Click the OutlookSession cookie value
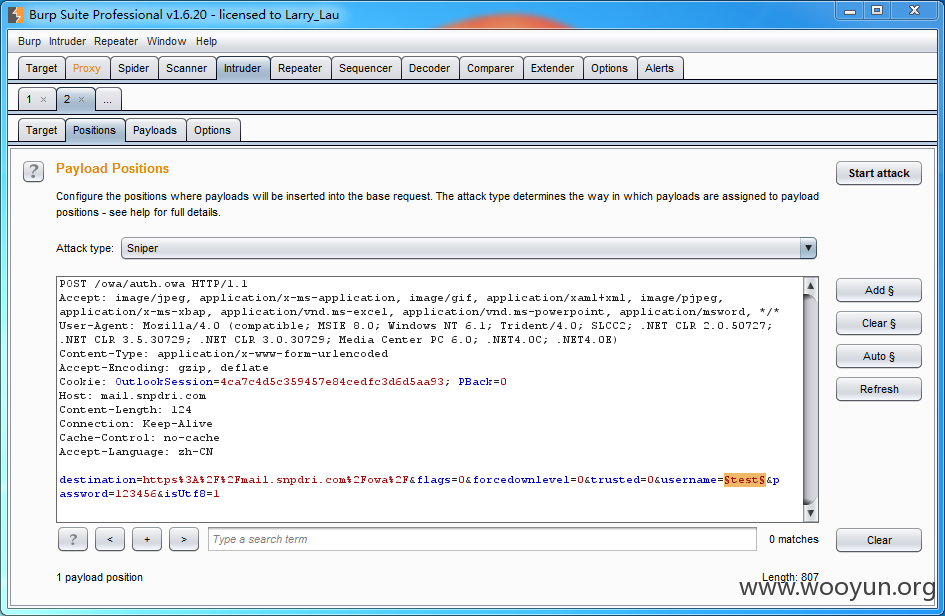This screenshot has height=616, width=945. [x=331, y=382]
